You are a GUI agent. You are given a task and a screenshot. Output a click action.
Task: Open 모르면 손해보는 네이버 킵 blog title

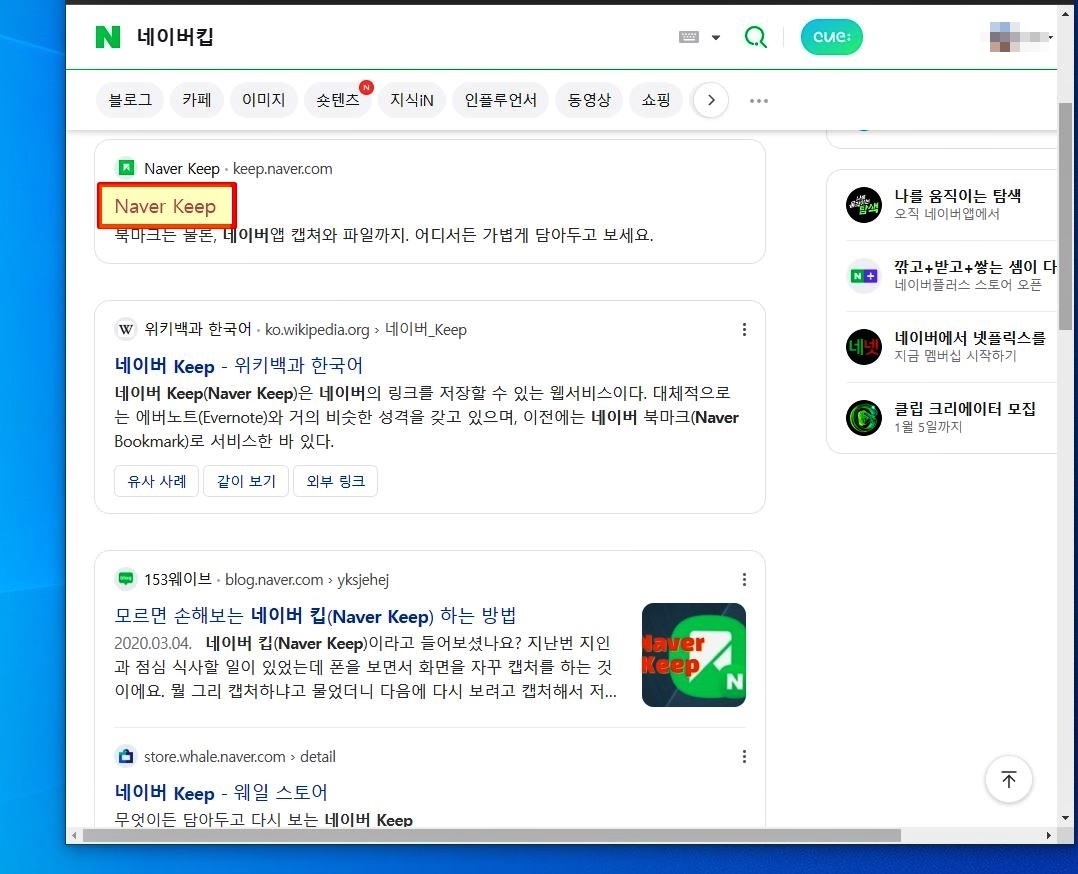point(316,615)
